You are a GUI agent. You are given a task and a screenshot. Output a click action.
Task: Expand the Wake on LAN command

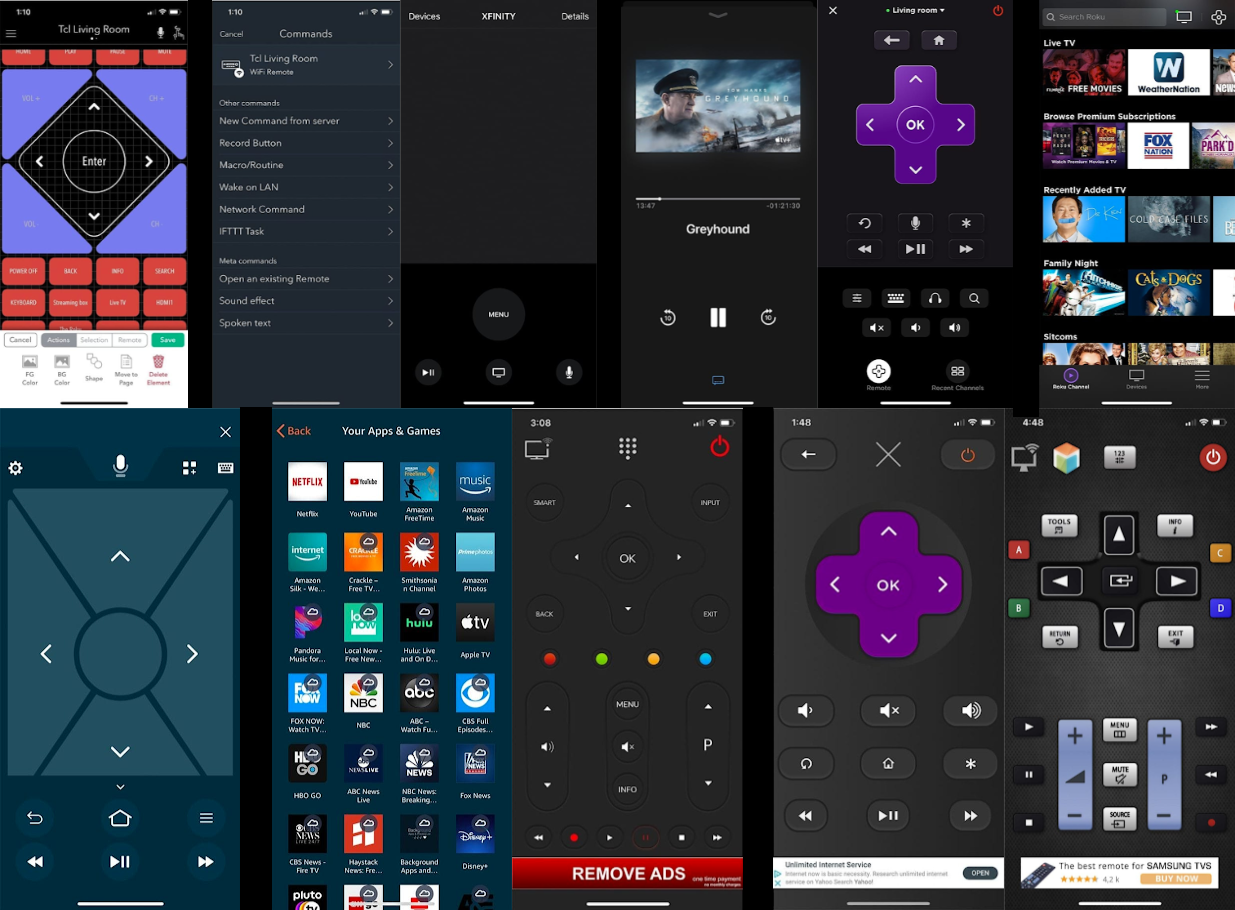click(x=306, y=187)
